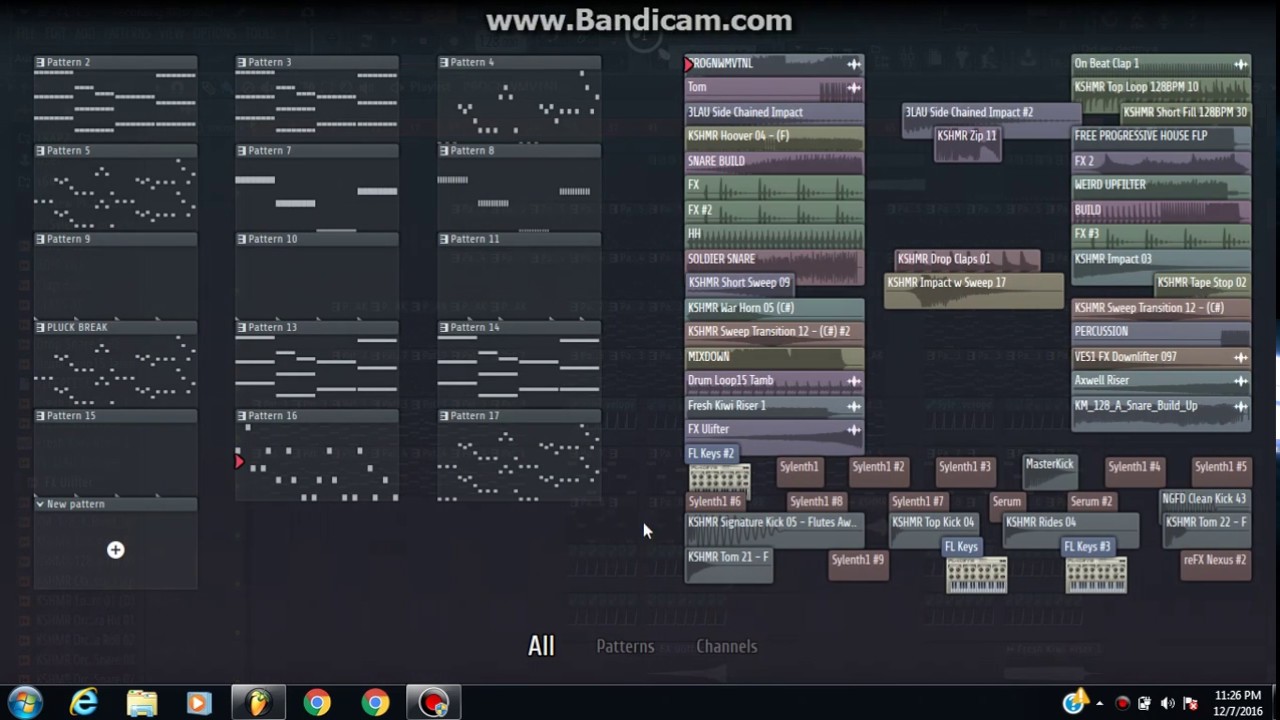Select the Sylenth1 #9 channel button
The image size is (1280, 720).
coord(858,560)
